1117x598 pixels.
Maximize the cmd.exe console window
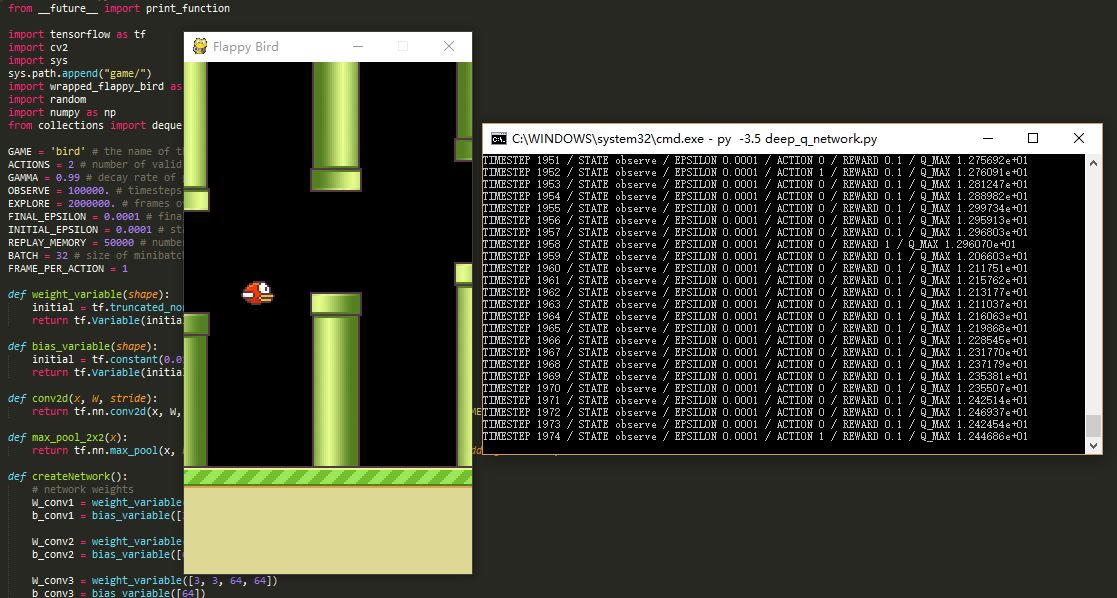(x=1033, y=139)
